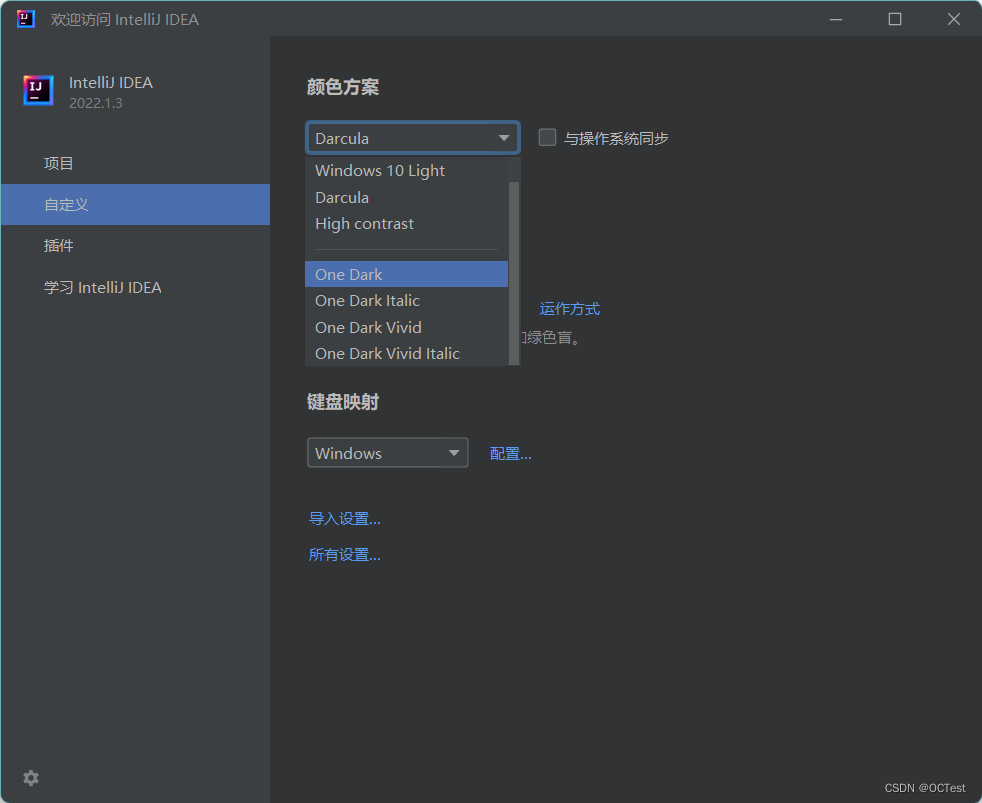Close the IntelliJ welcome window
This screenshot has height=803, width=982.
click(x=954, y=19)
